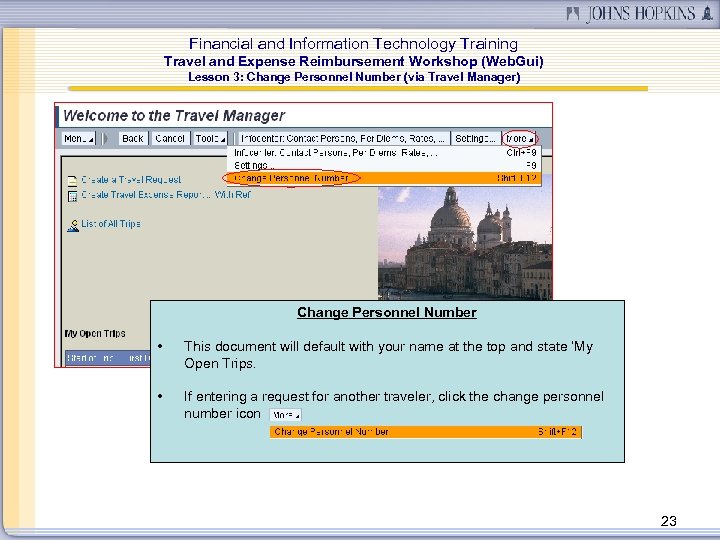Click the small More button image in instructions
This screenshot has height=540, width=720.
click(x=285, y=415)
